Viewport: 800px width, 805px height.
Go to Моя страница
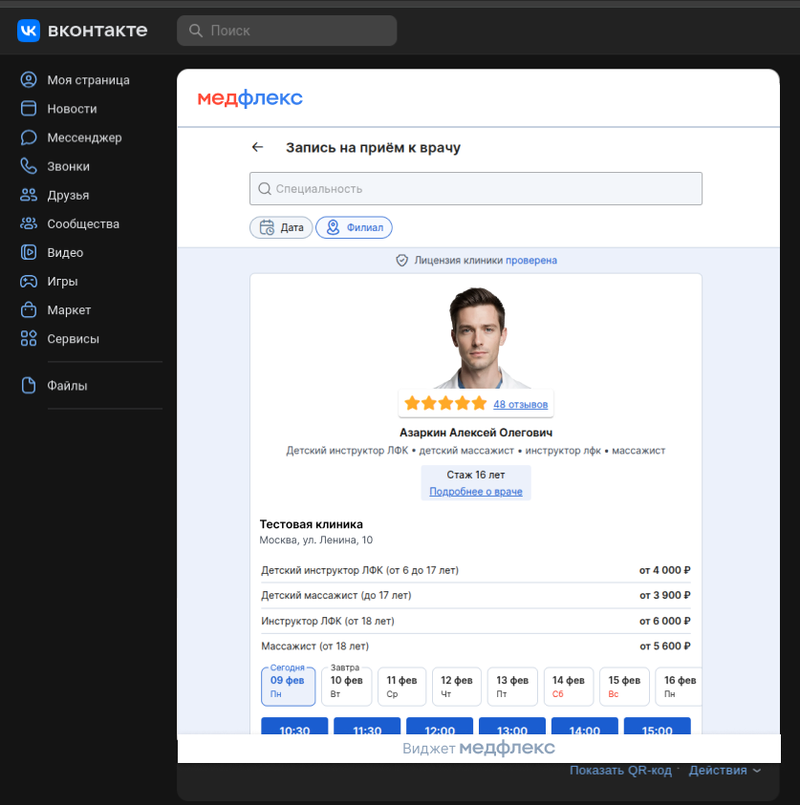[x=87, y=80]
